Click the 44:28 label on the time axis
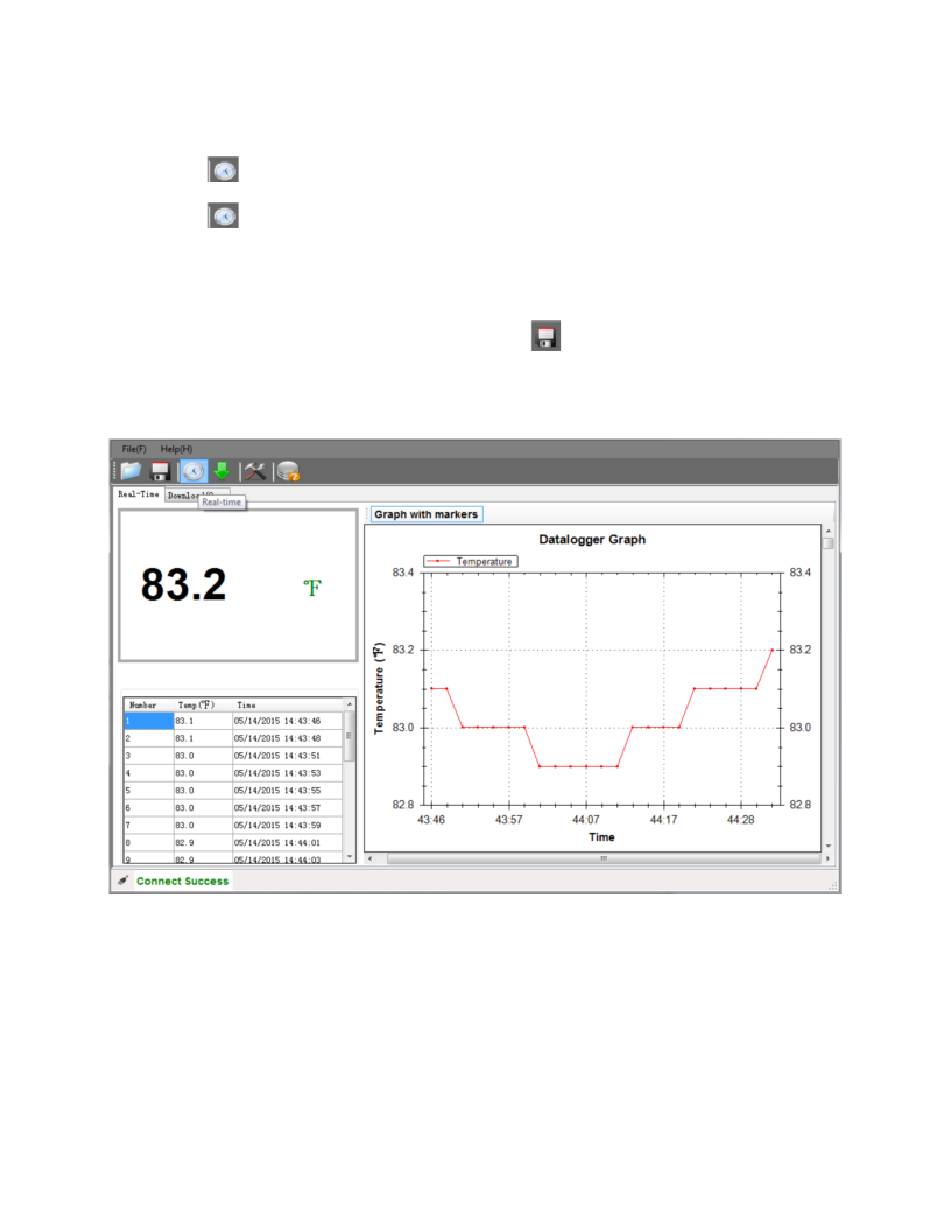950x1229 pixels. pos(741,820)
